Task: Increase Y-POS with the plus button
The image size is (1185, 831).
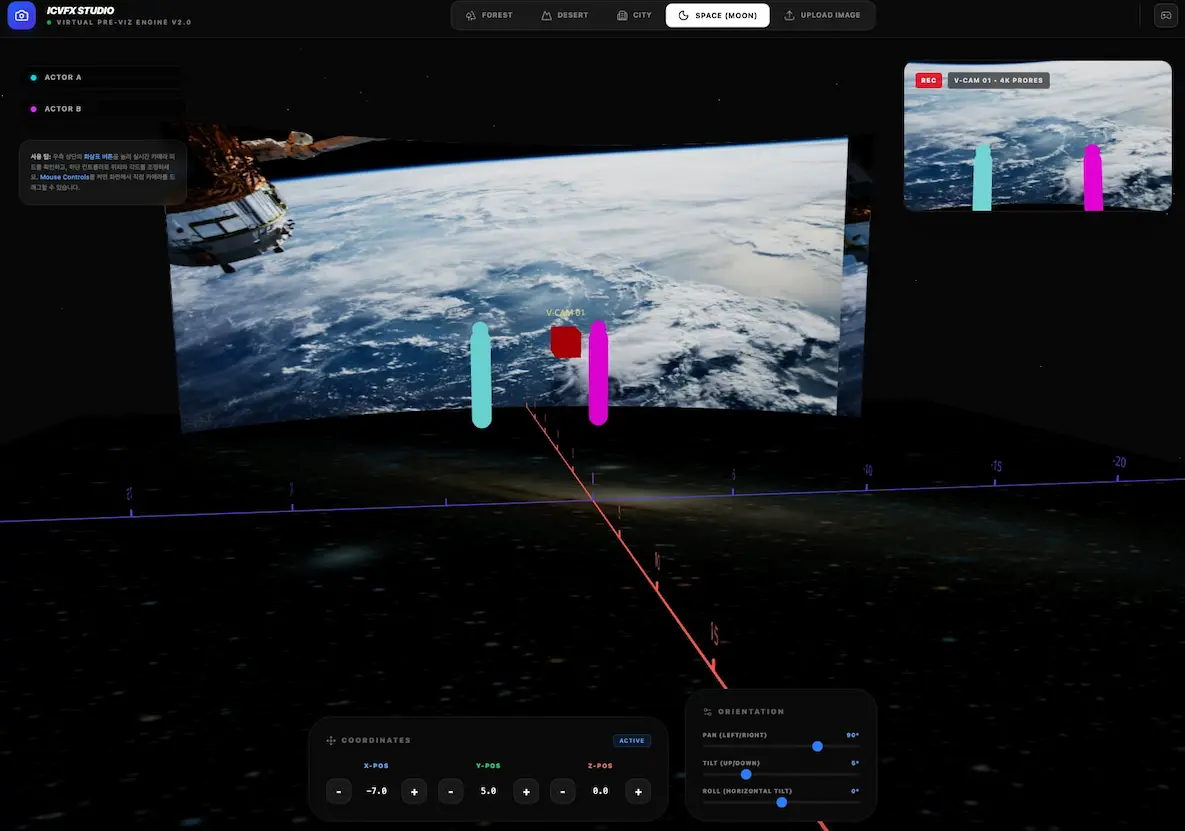Action: [526, 791]
